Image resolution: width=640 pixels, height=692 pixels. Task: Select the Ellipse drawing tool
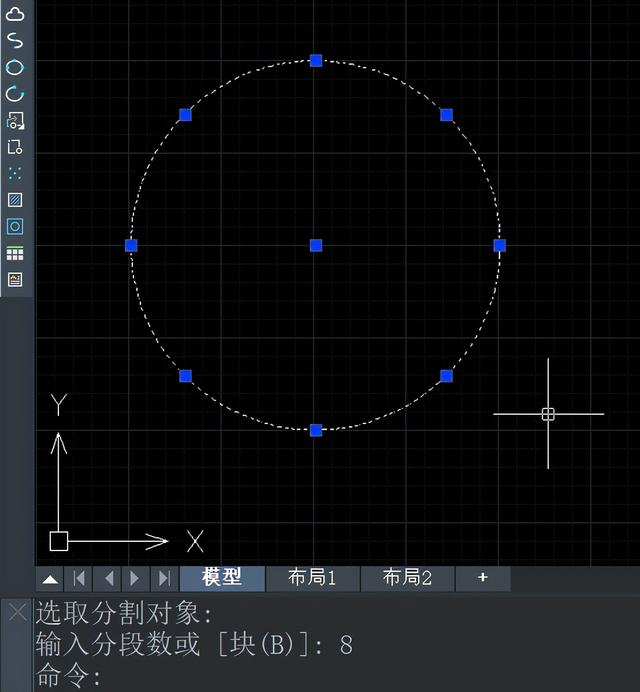[x=15, y=67]
